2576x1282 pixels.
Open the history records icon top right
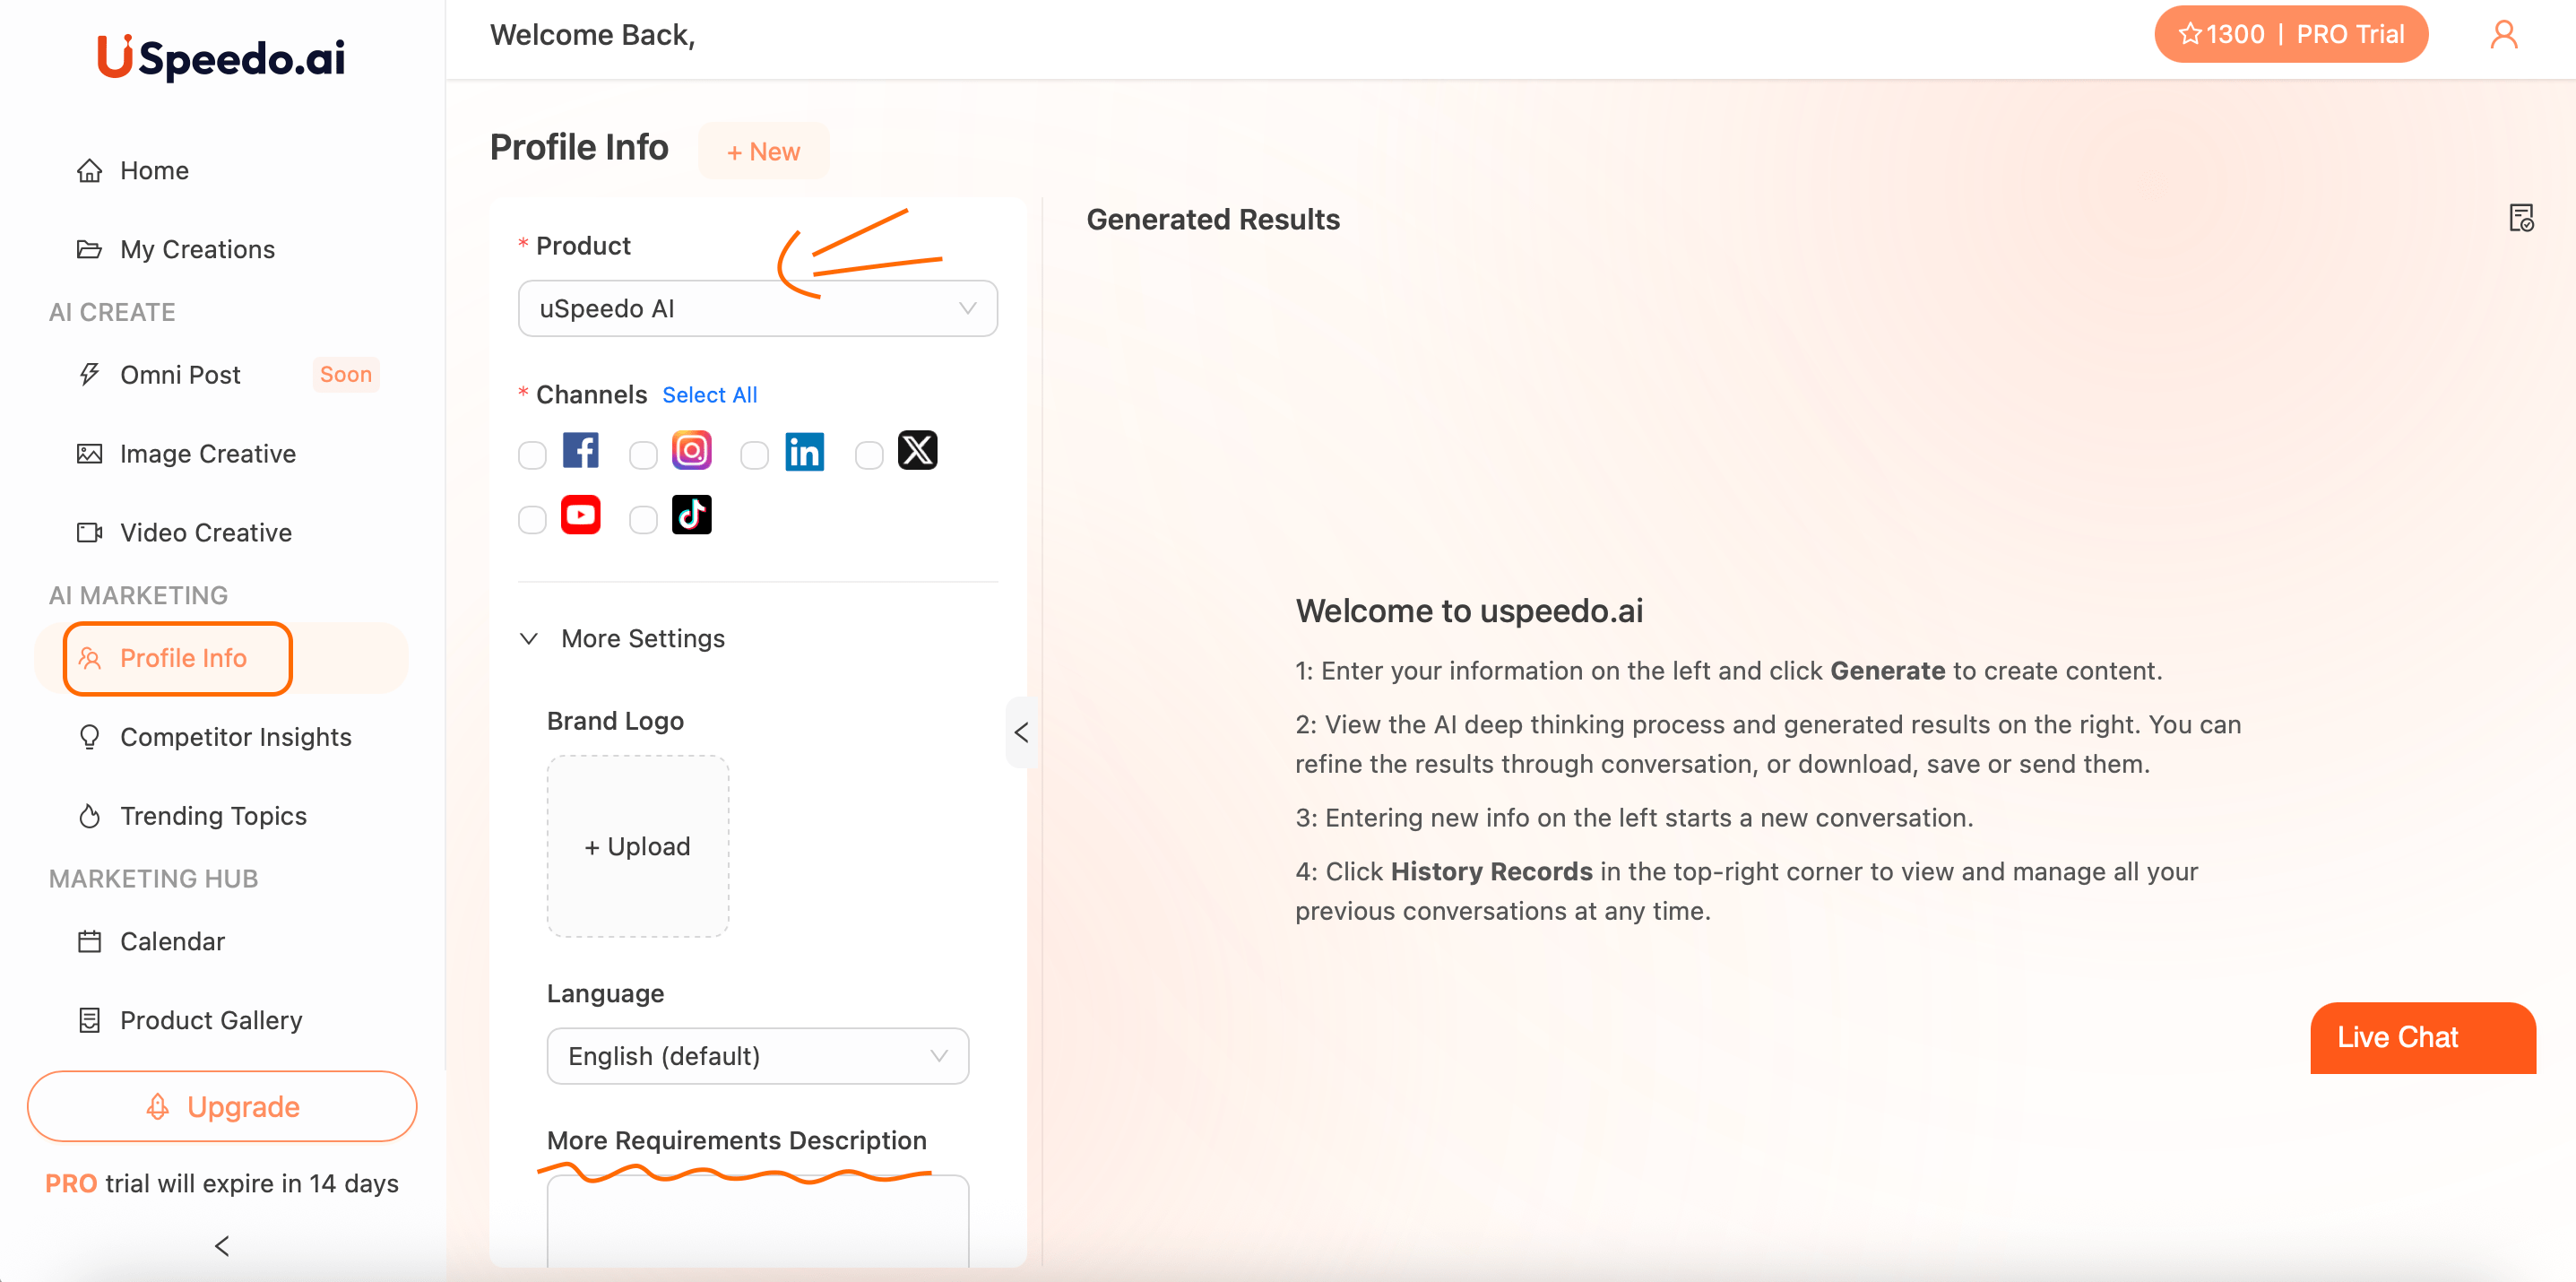(2521, 217)
